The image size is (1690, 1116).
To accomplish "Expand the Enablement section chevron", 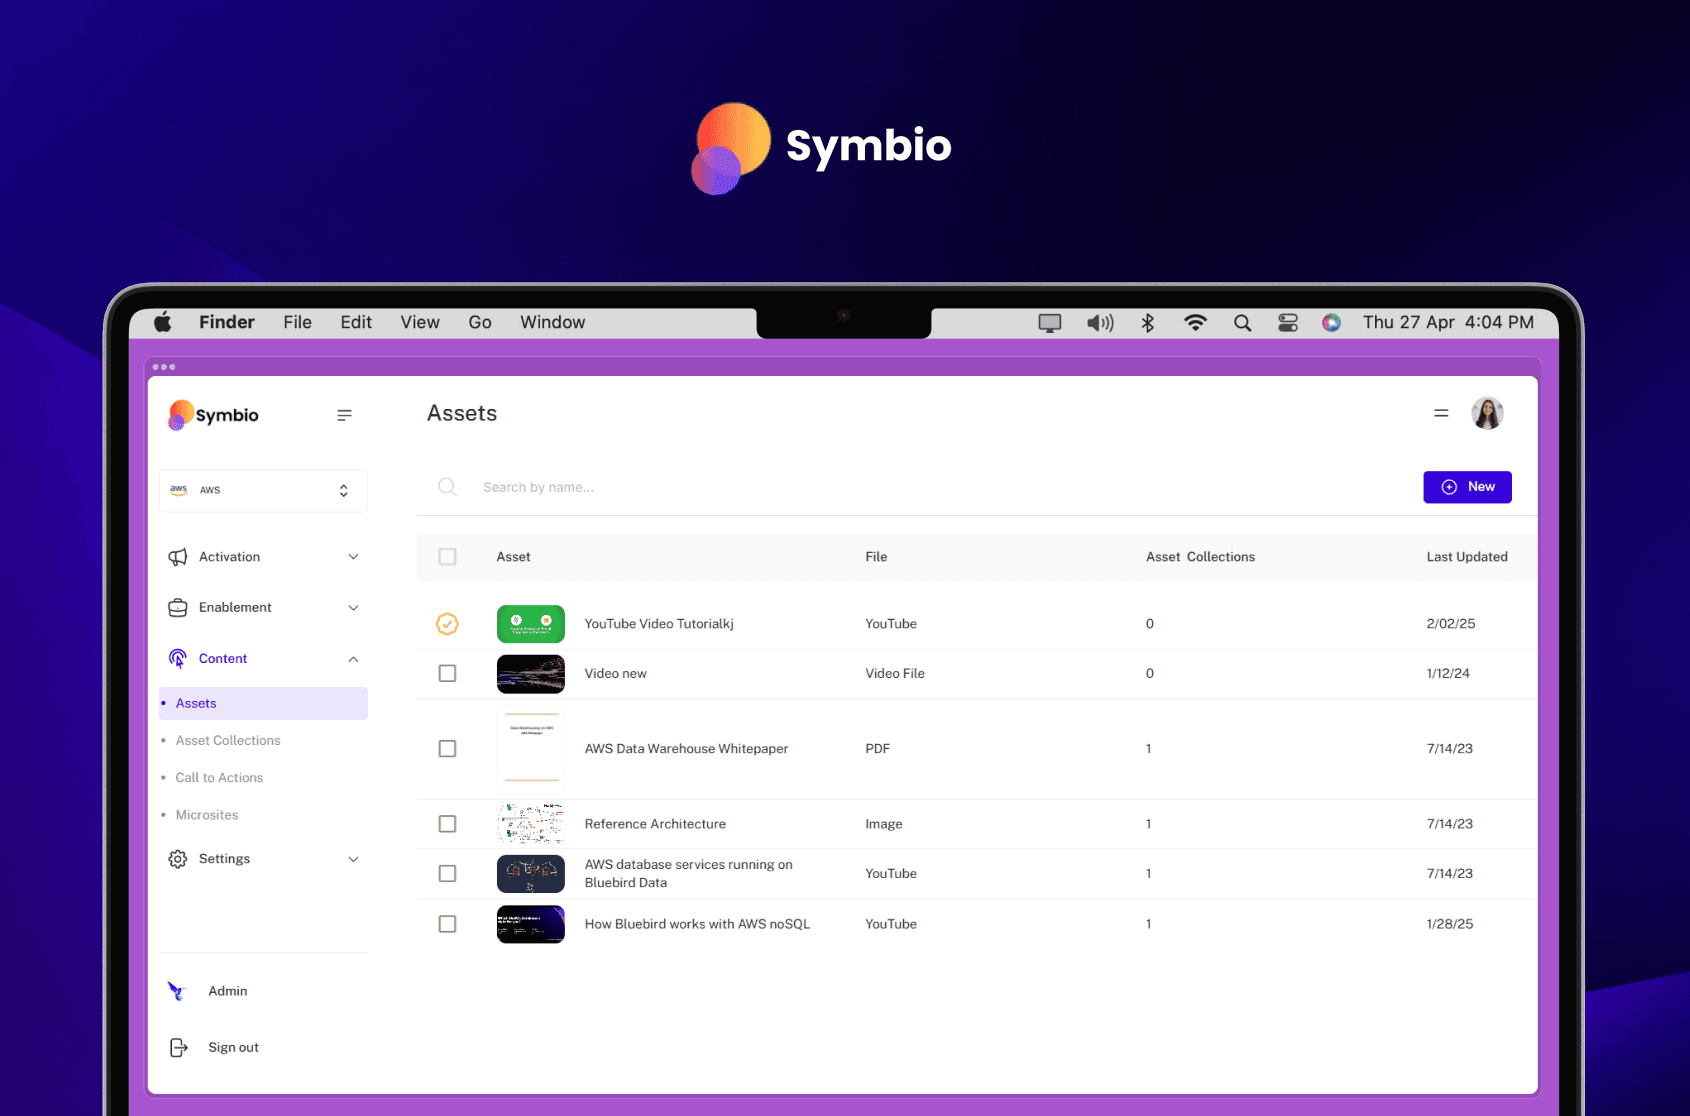I will pyautogui.click(x=353, y=608).
